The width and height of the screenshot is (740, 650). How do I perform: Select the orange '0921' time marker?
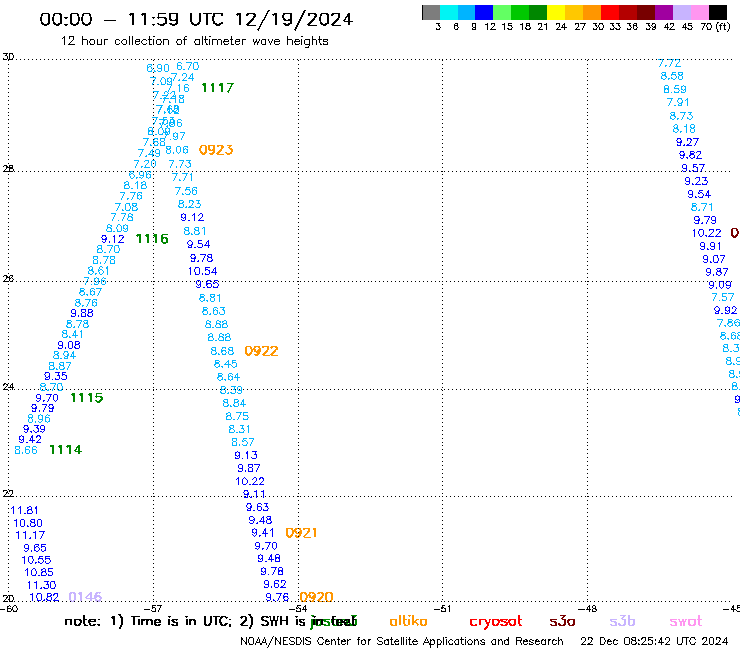pos(301,533)
